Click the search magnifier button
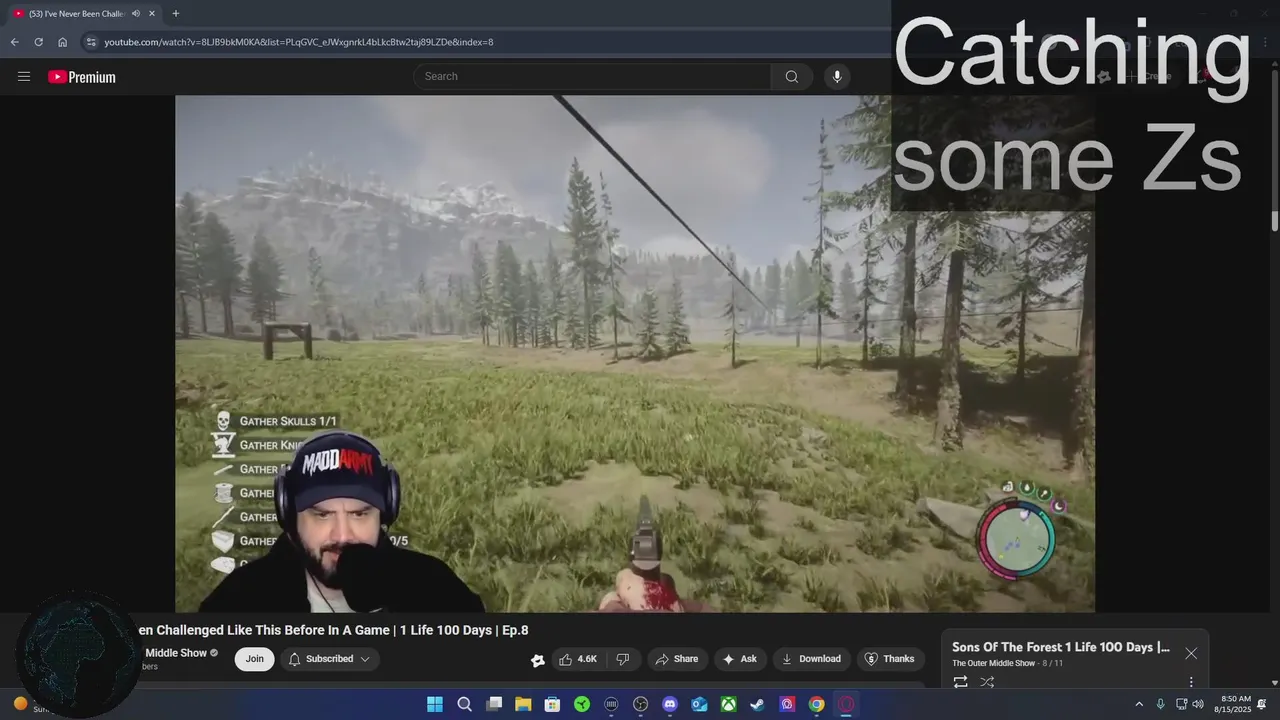 [792, 76]
